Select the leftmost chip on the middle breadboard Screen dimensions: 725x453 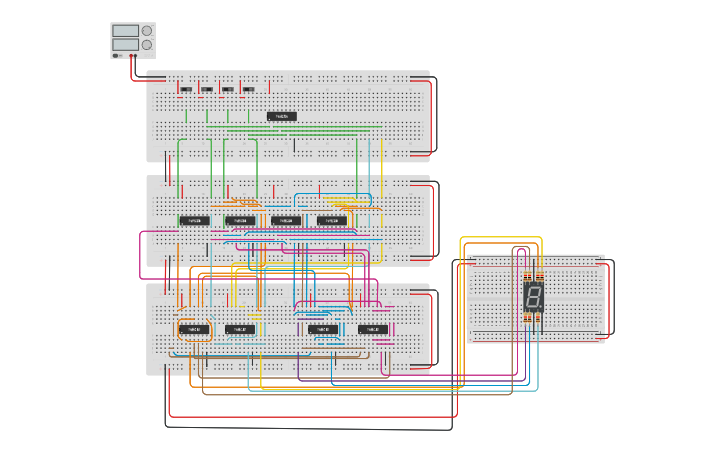(195, 221)
